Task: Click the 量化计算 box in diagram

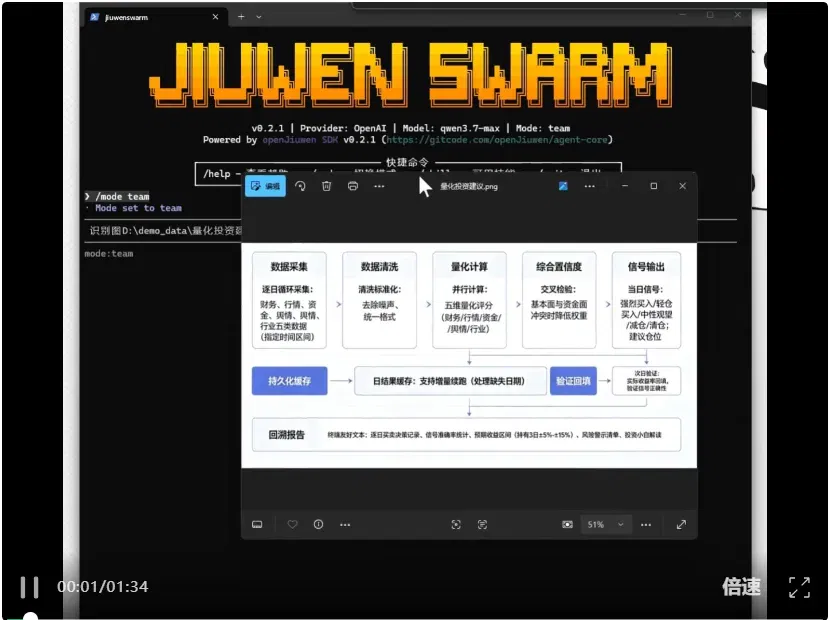Action: tap(469, 300)
